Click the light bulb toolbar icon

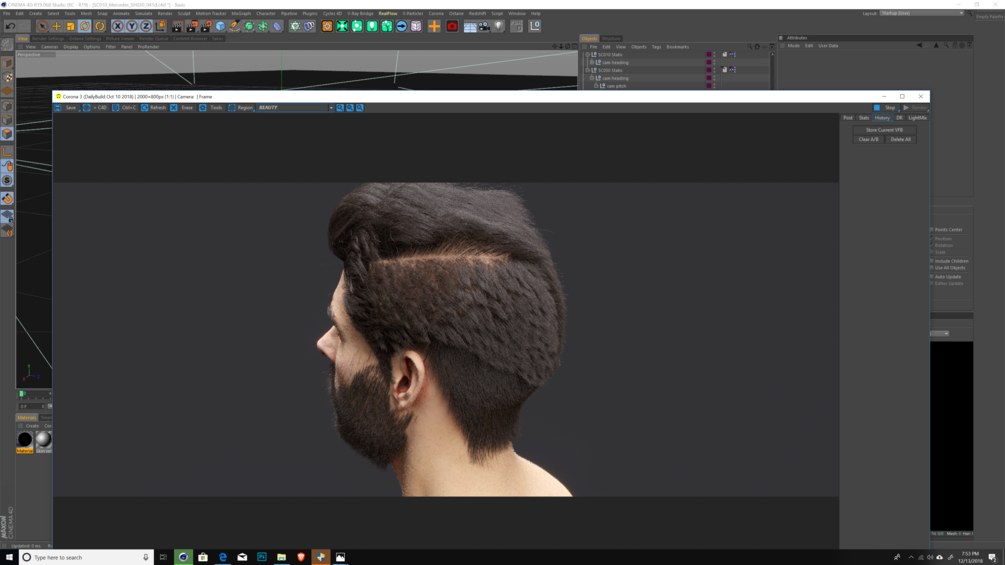(x=499, y=26)
